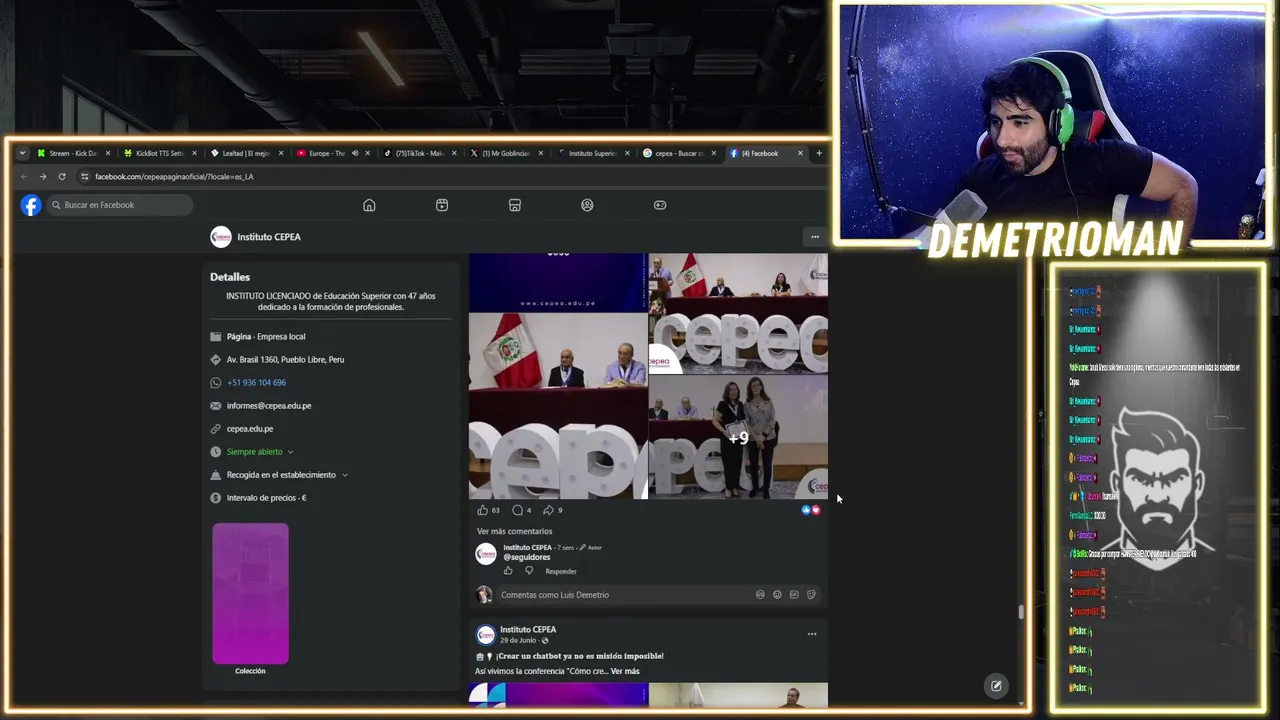1280x720 pixels.
Task: Click the Facebook logo icon
Action: tap(31, 205)
